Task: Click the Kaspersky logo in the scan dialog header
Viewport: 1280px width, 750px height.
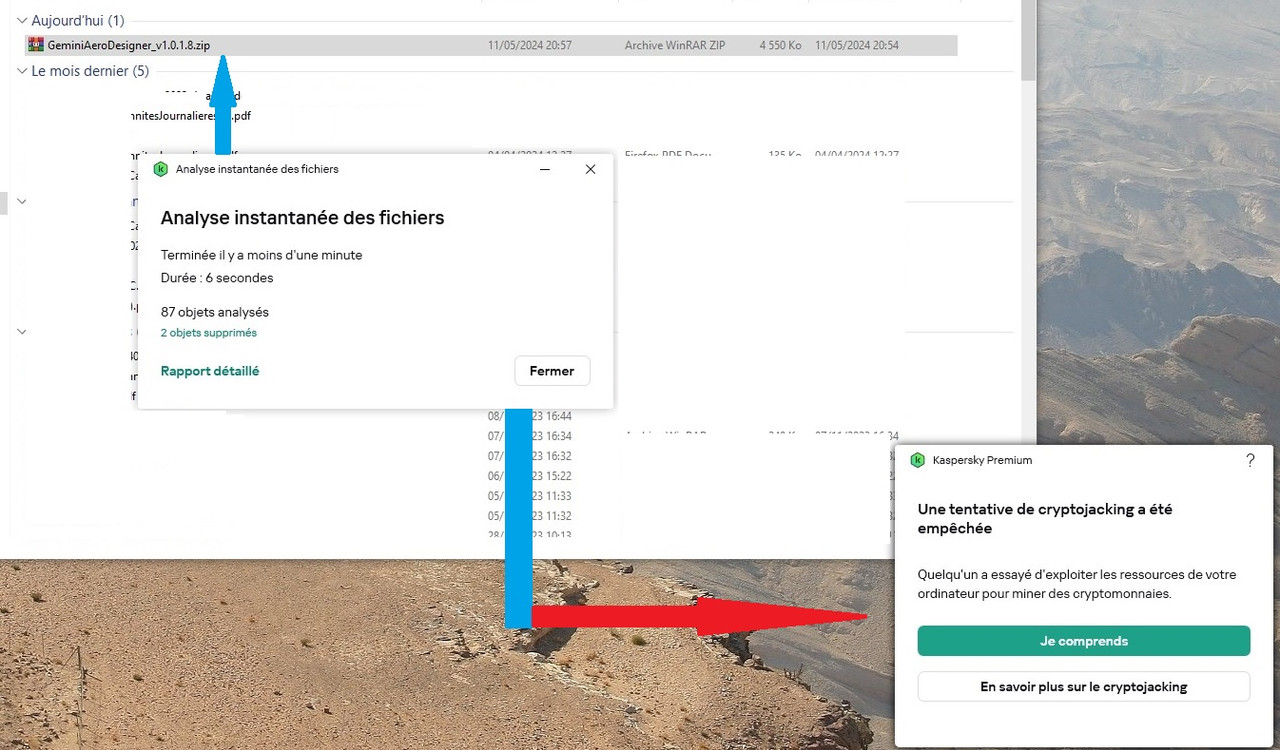Action: [x=161, y=169]
